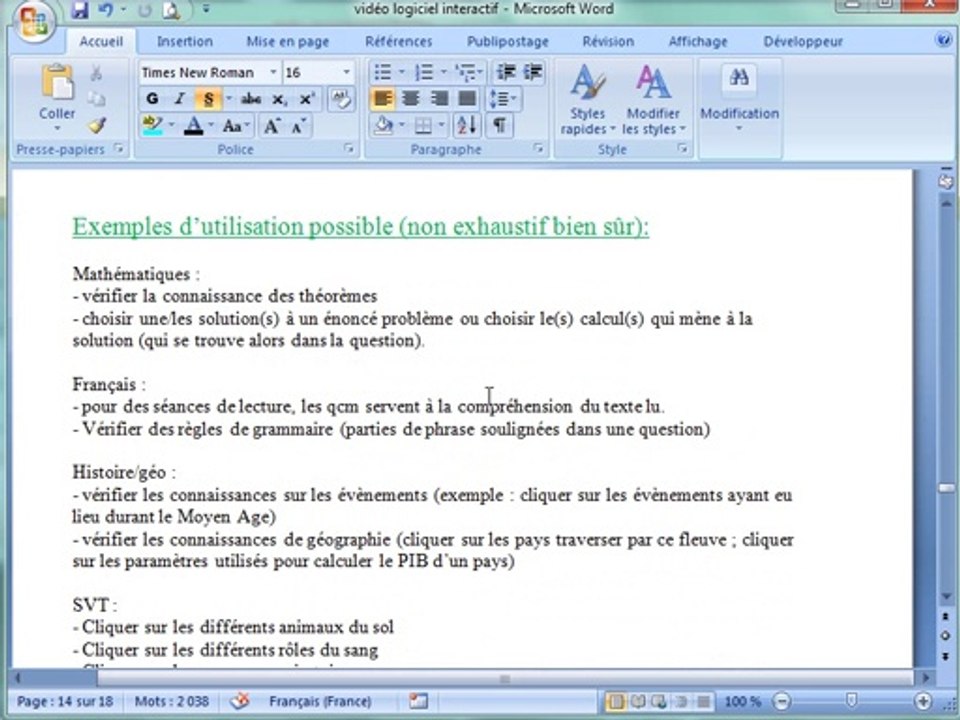
Task: Open the font size dropdown
Action: point(347,72)
